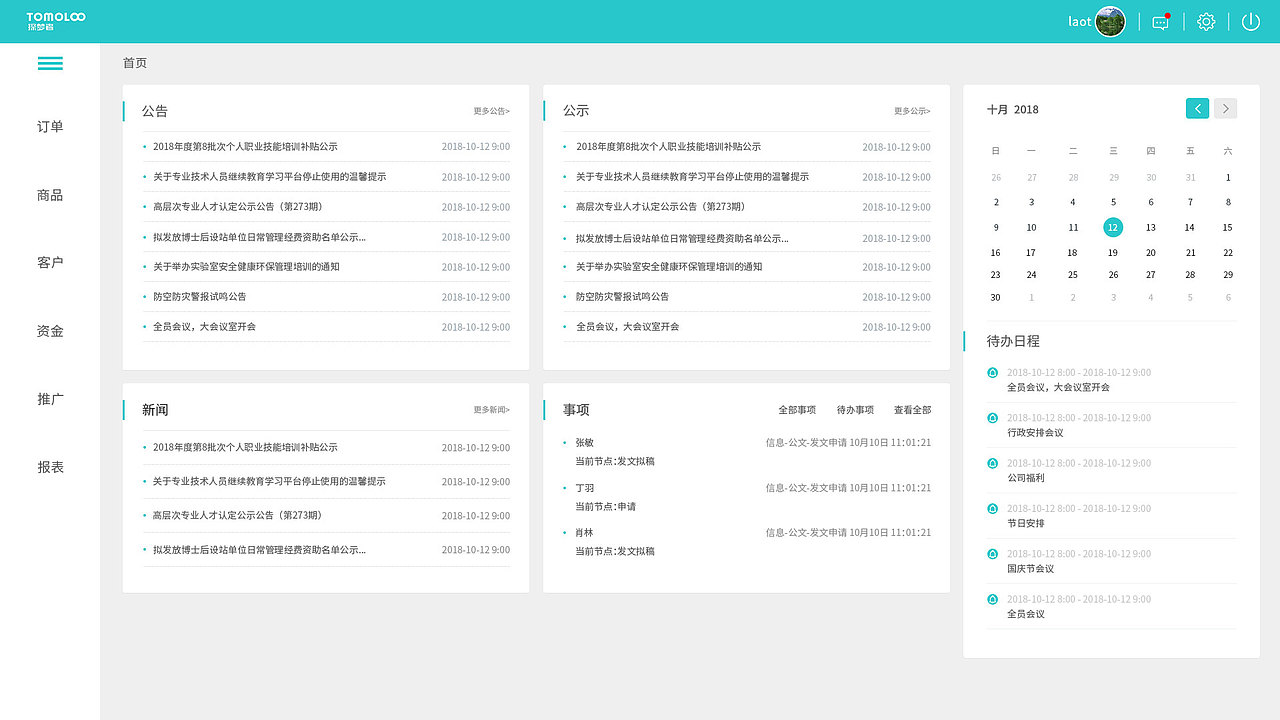This screenshot has width=1280, height=720.
Task: Select calendar date 8
Action: pyautogui.click(x=1228, y=202)
